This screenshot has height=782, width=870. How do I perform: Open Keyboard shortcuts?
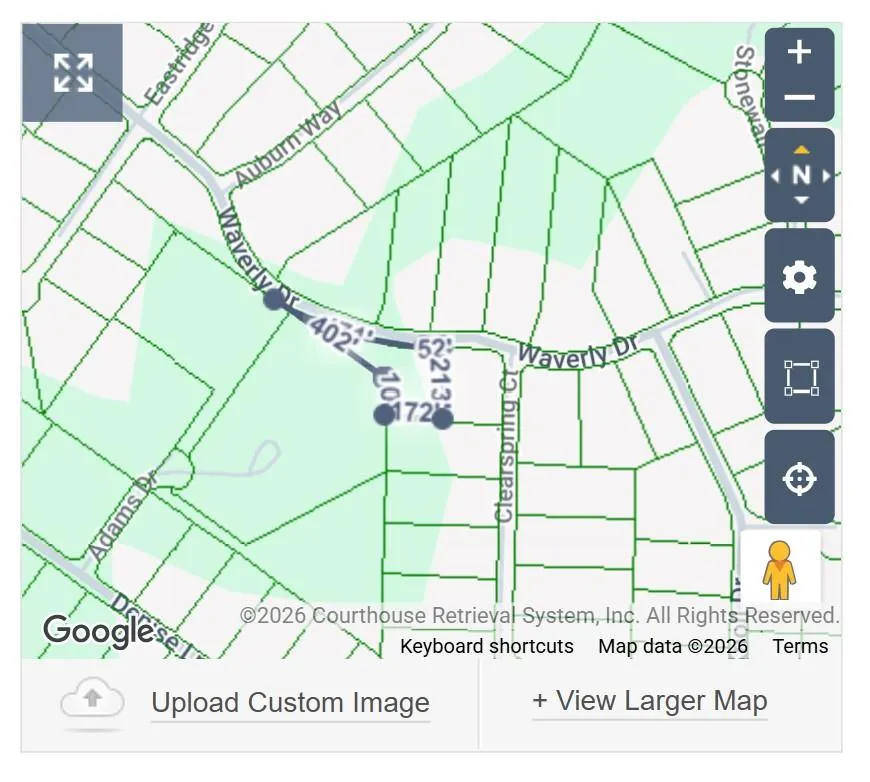pyautogui.click(x=487, y=646)
